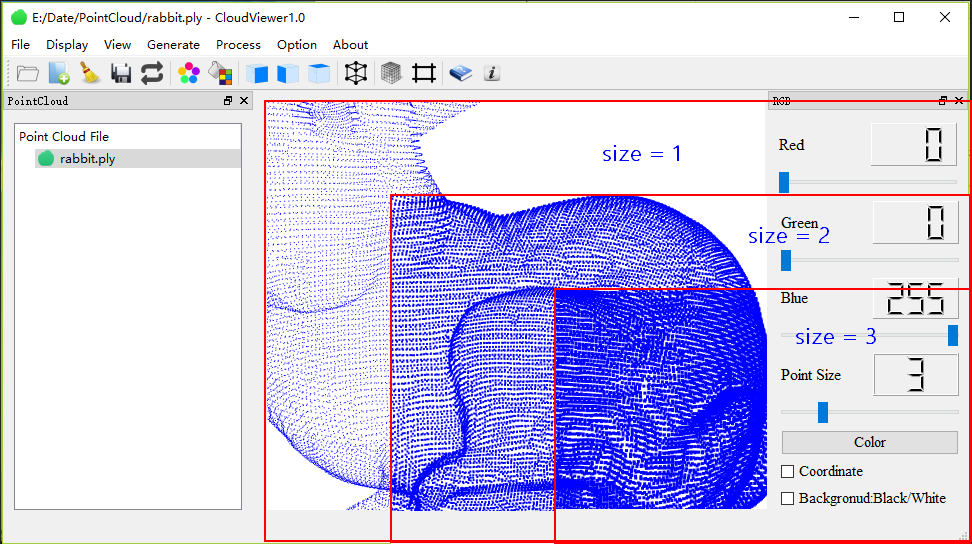Float the PointCloud dock panel
The width and height of the screenshot is (972, 544).
[228, 101]
